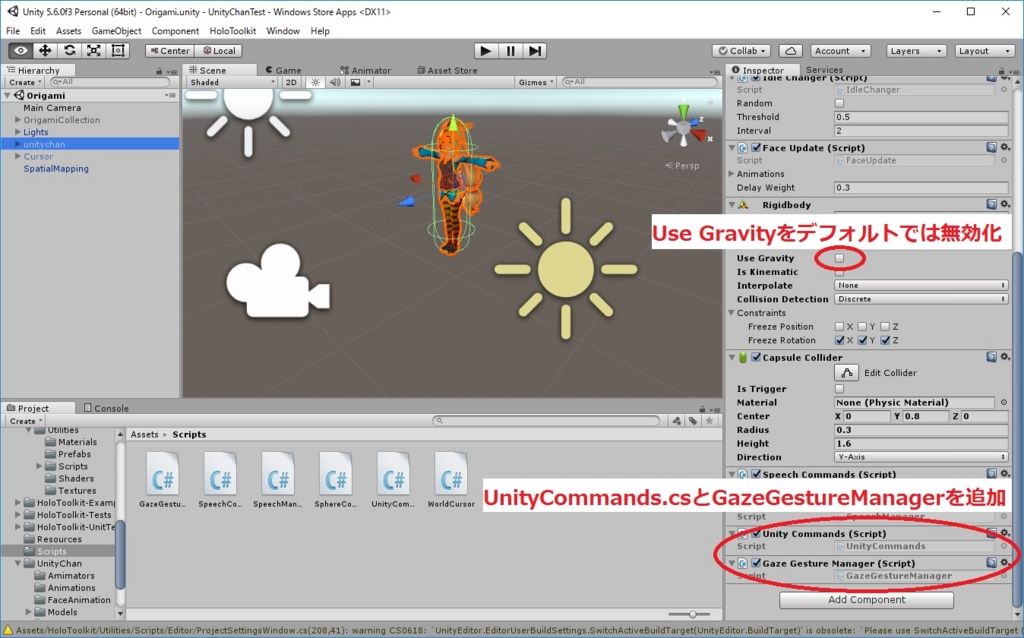Select the Rect transform tool
This screenshot has width=1024, height=638.
click(x=118, y=51)
